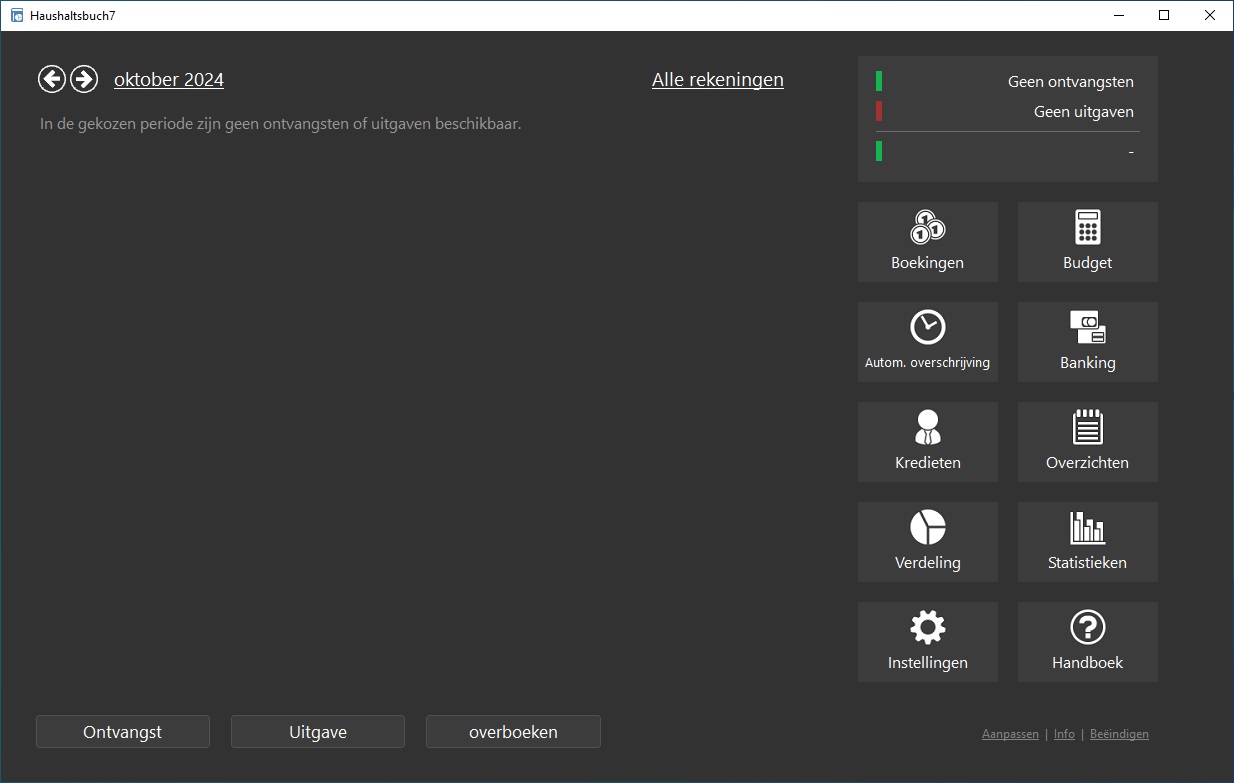This screenshot has height=783, width=1234.
Task: Click the Ontvangst button
Action: pos(123,732)
